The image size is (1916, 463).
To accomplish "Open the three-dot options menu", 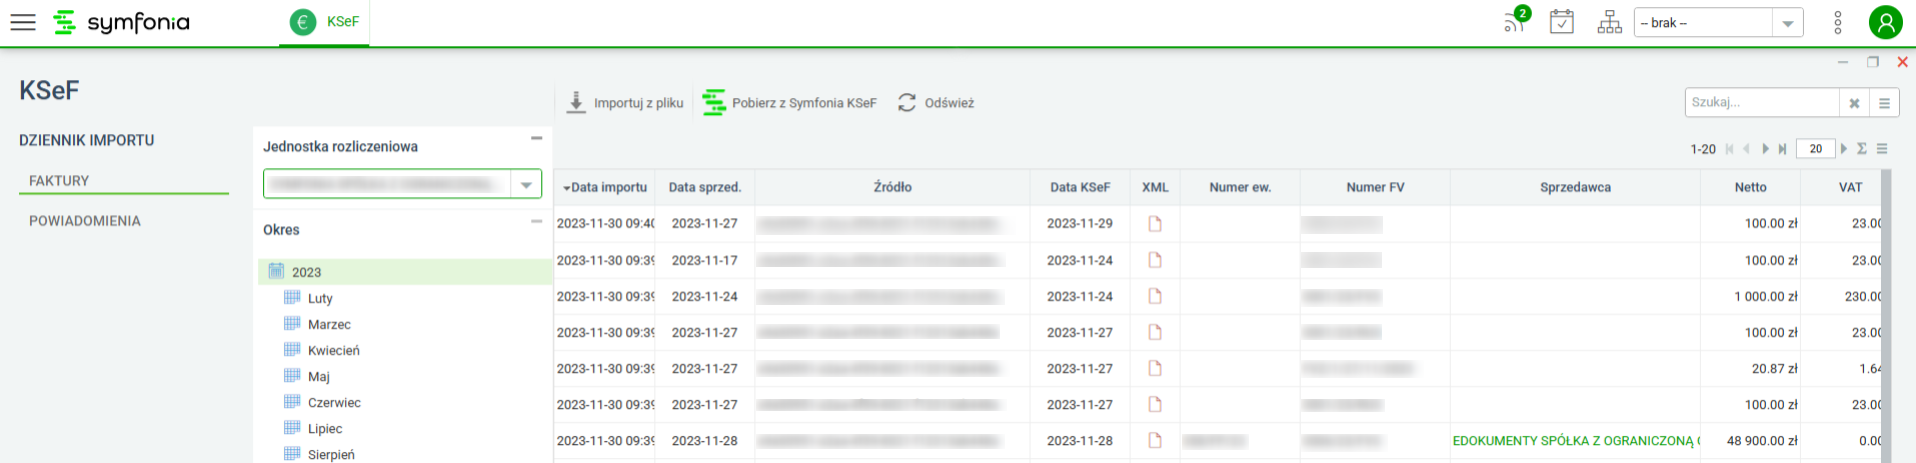I will click(x=1837, y=22).
